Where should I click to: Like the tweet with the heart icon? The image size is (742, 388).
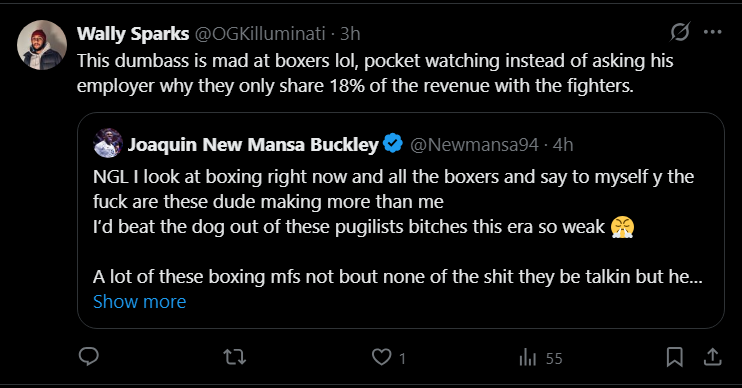pos(381,357)
